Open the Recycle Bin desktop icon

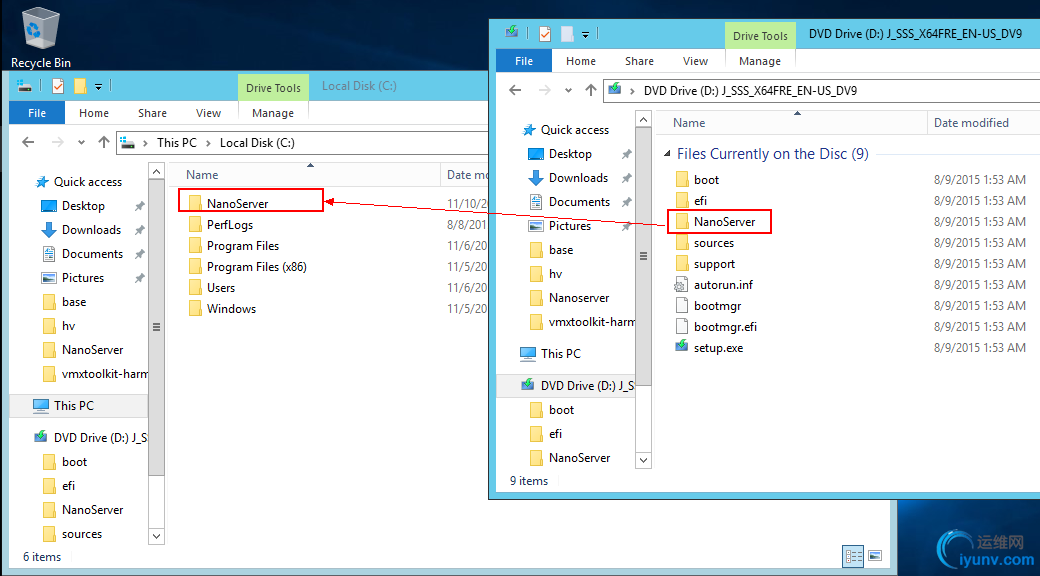40,38
